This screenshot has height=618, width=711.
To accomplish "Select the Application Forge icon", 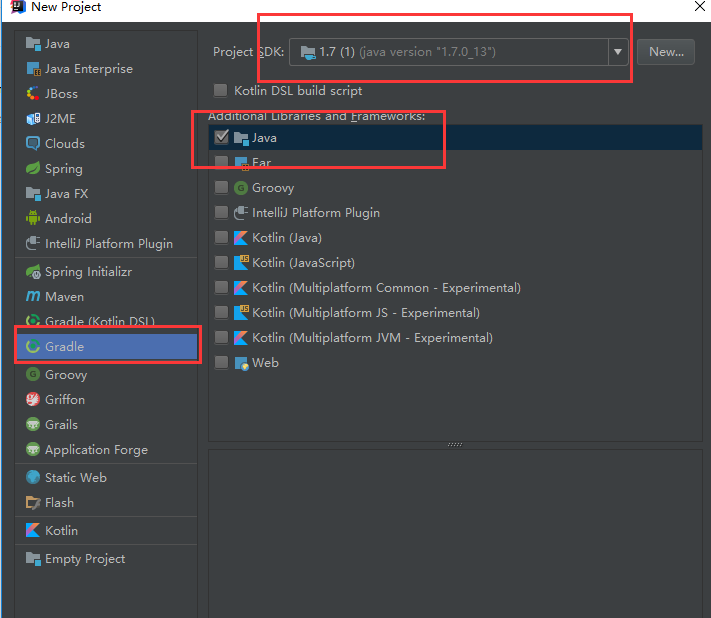I will (x=33, y=449).
